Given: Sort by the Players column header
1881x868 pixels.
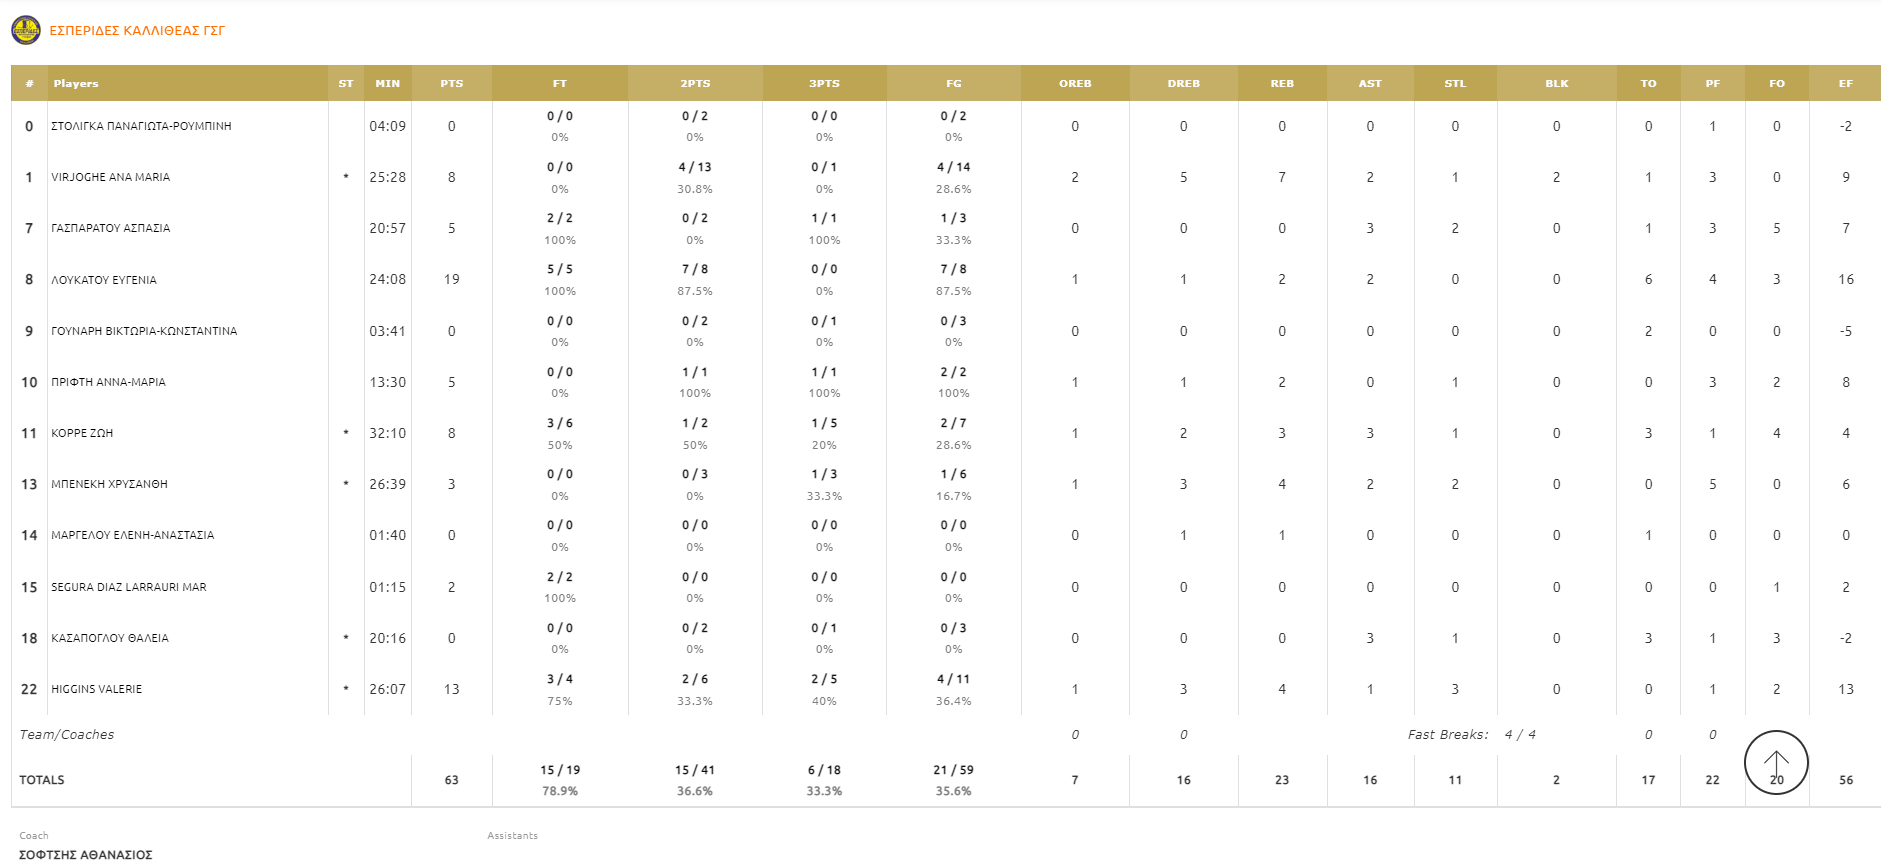Looking at the screenshot, I should (x=76, y=84).
